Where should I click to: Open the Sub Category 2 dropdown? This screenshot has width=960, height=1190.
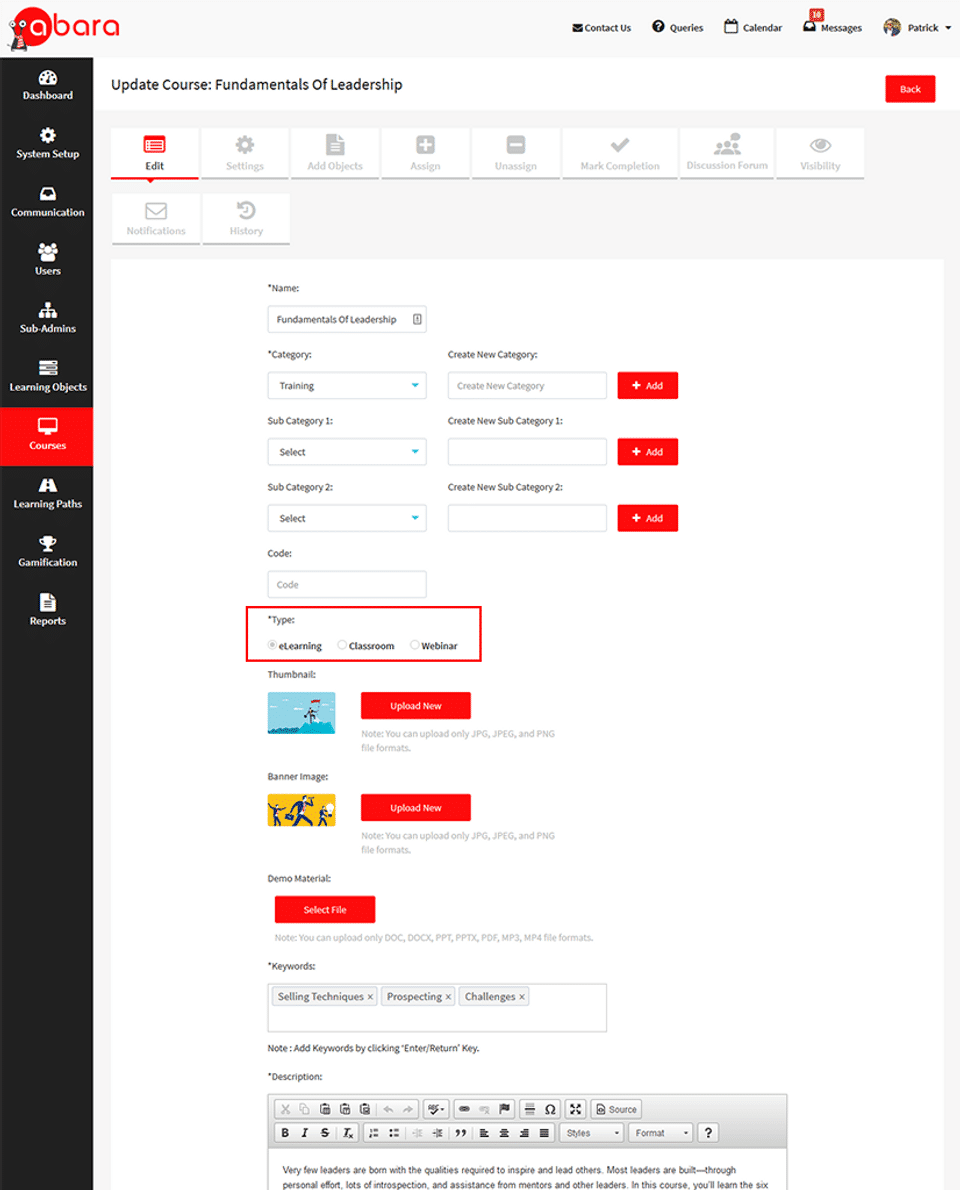pyautogui.click(x=347, y=518)
